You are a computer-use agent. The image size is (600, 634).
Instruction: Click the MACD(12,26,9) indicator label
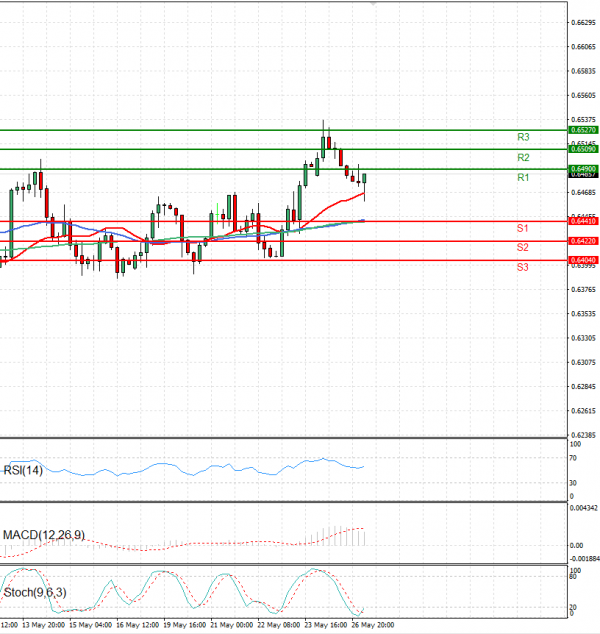pos(44,535)
